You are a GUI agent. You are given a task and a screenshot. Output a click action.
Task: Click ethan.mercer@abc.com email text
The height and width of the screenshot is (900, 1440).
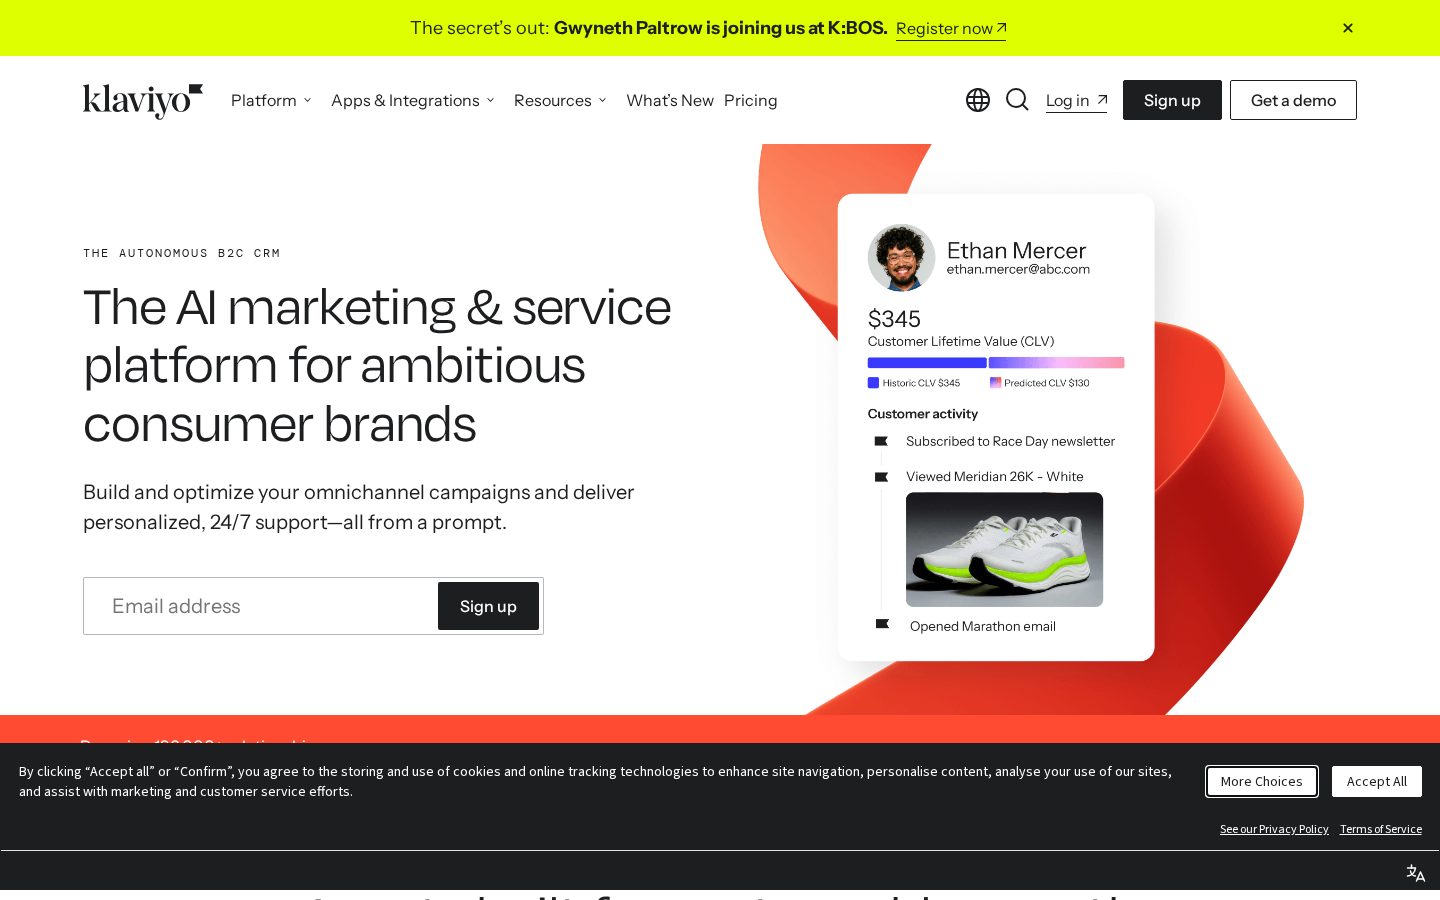point(1018,269)
